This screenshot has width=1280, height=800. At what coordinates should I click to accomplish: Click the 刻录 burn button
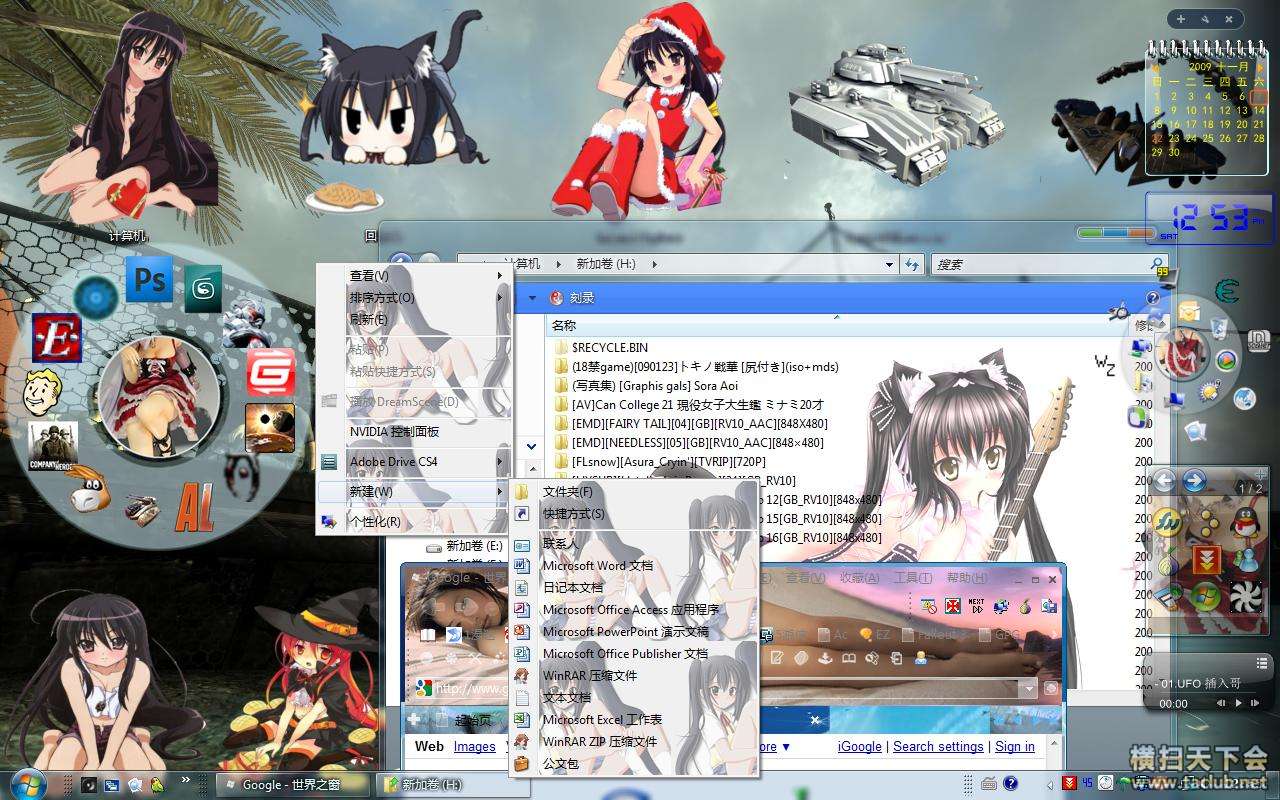(x=572, y=297)
